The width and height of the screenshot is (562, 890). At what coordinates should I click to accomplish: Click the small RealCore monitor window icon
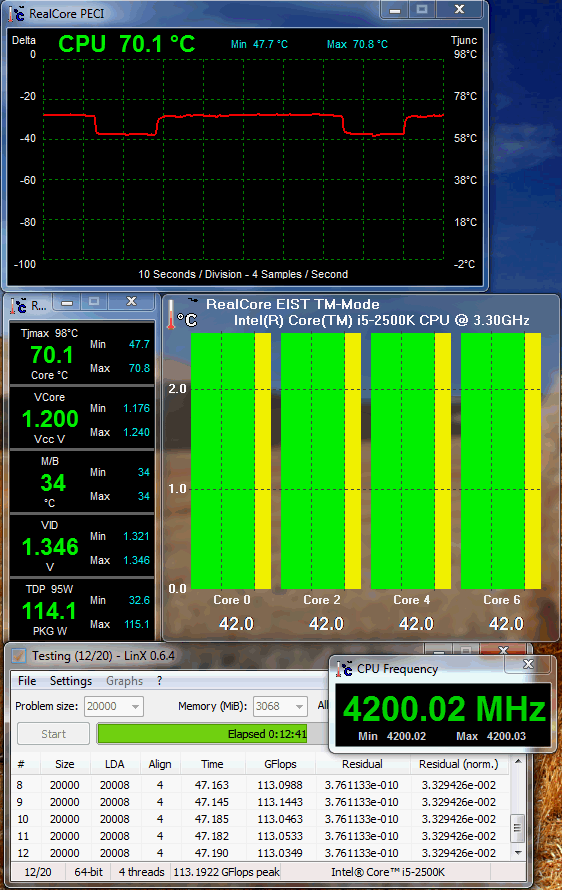[x=18, y=305]
